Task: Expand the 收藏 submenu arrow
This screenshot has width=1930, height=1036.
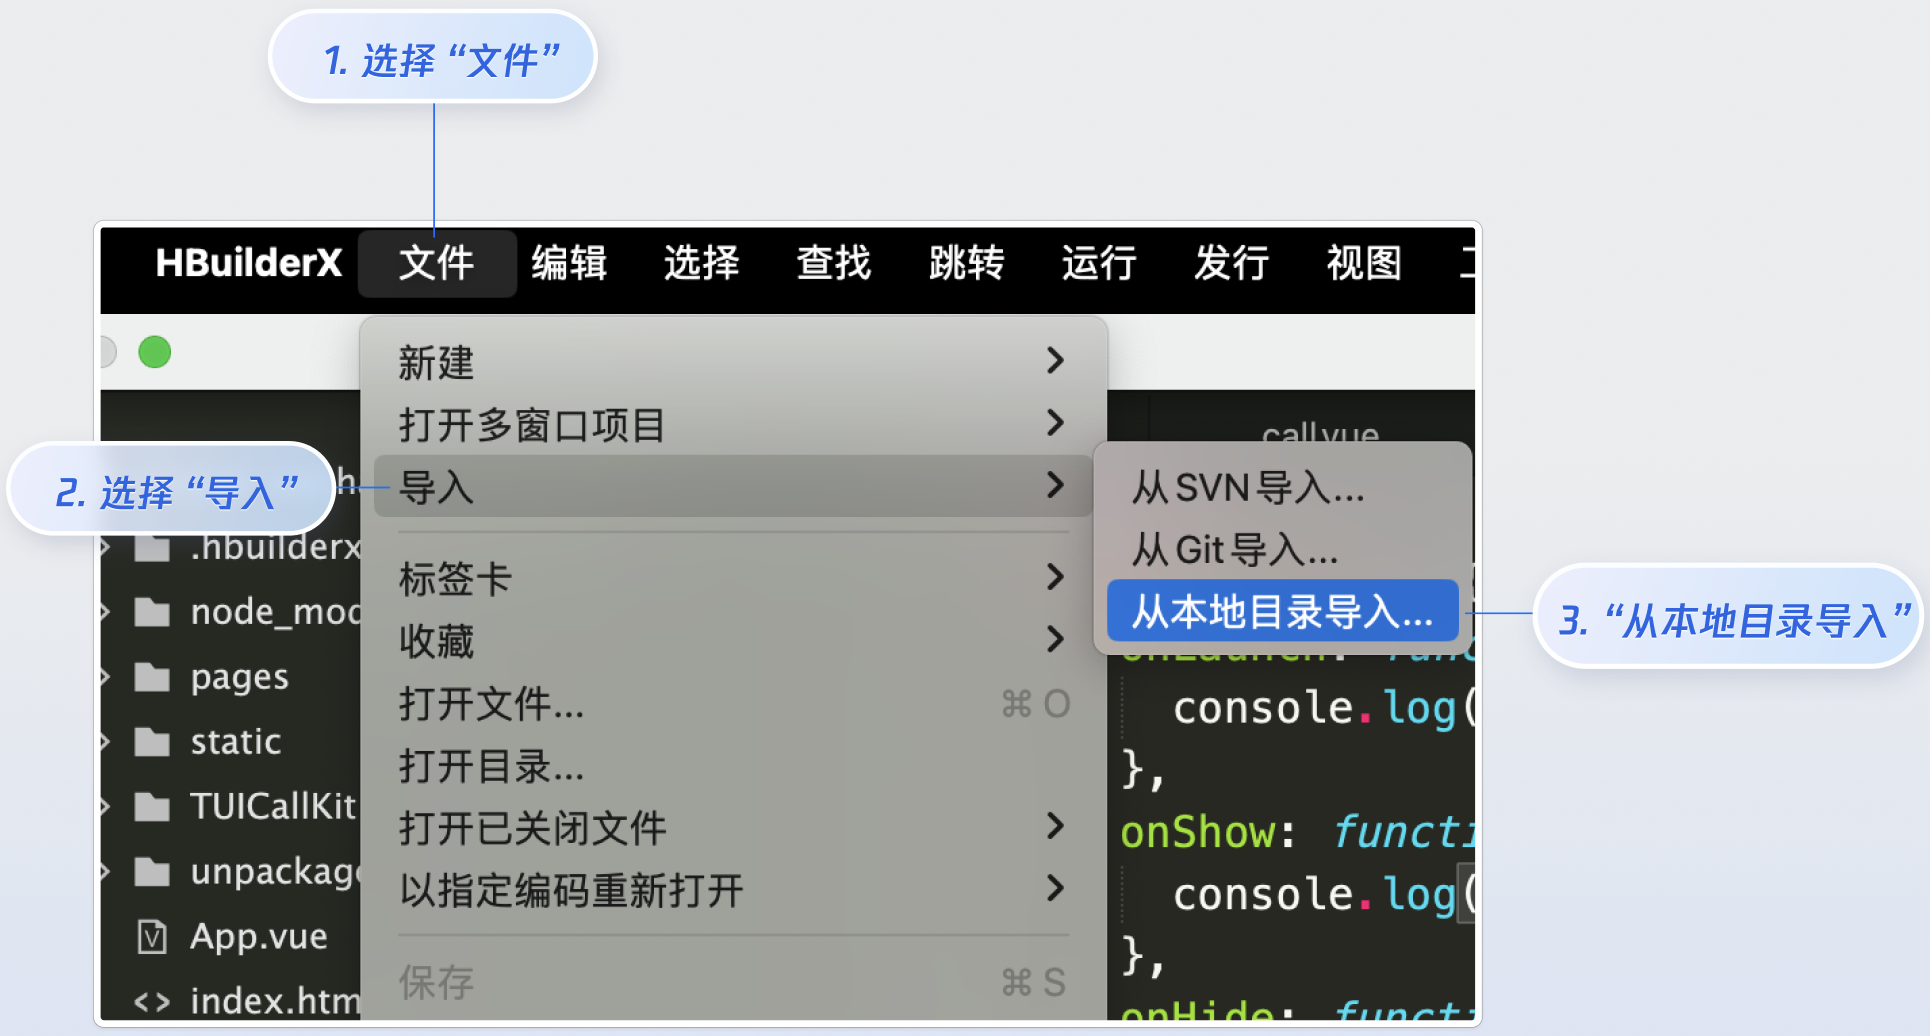Action: point(1055,639)
